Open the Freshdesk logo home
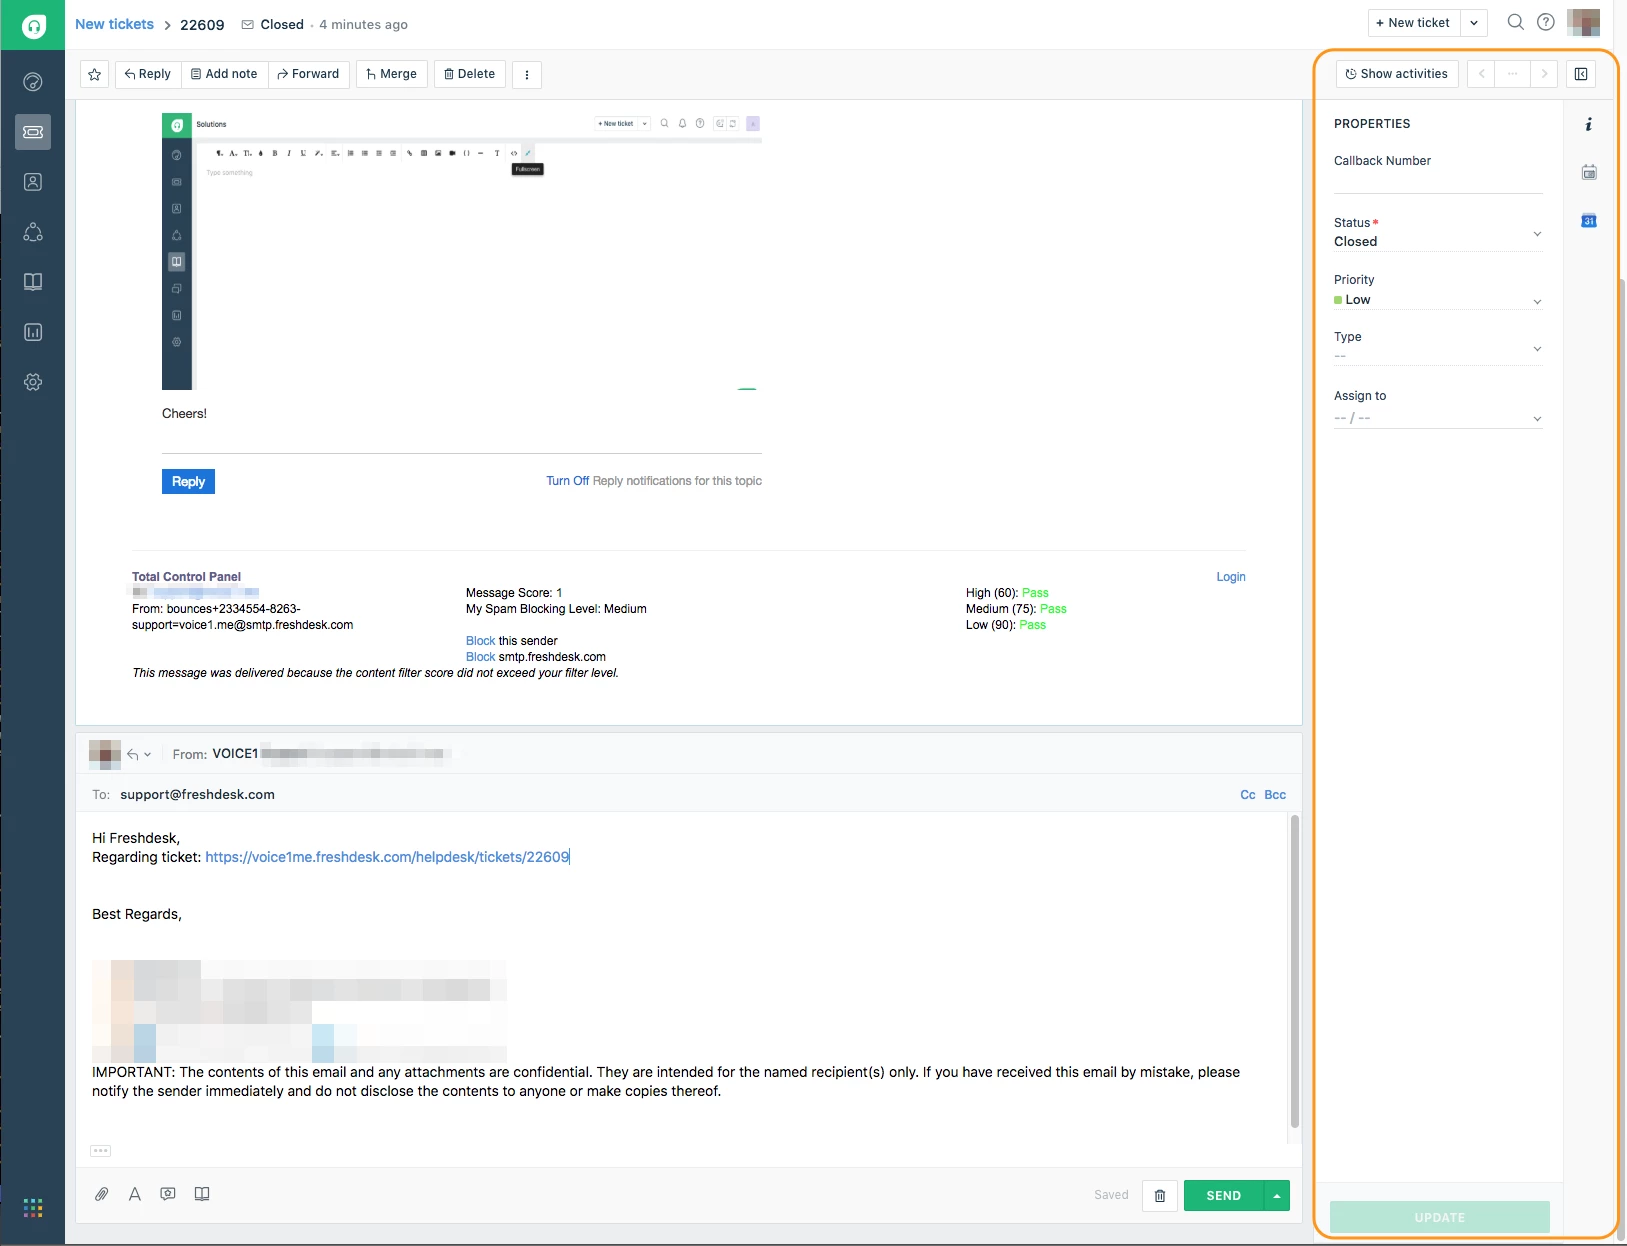Image resolution: width=1627 pixels, height=1246 pixels. click(33, 25)
